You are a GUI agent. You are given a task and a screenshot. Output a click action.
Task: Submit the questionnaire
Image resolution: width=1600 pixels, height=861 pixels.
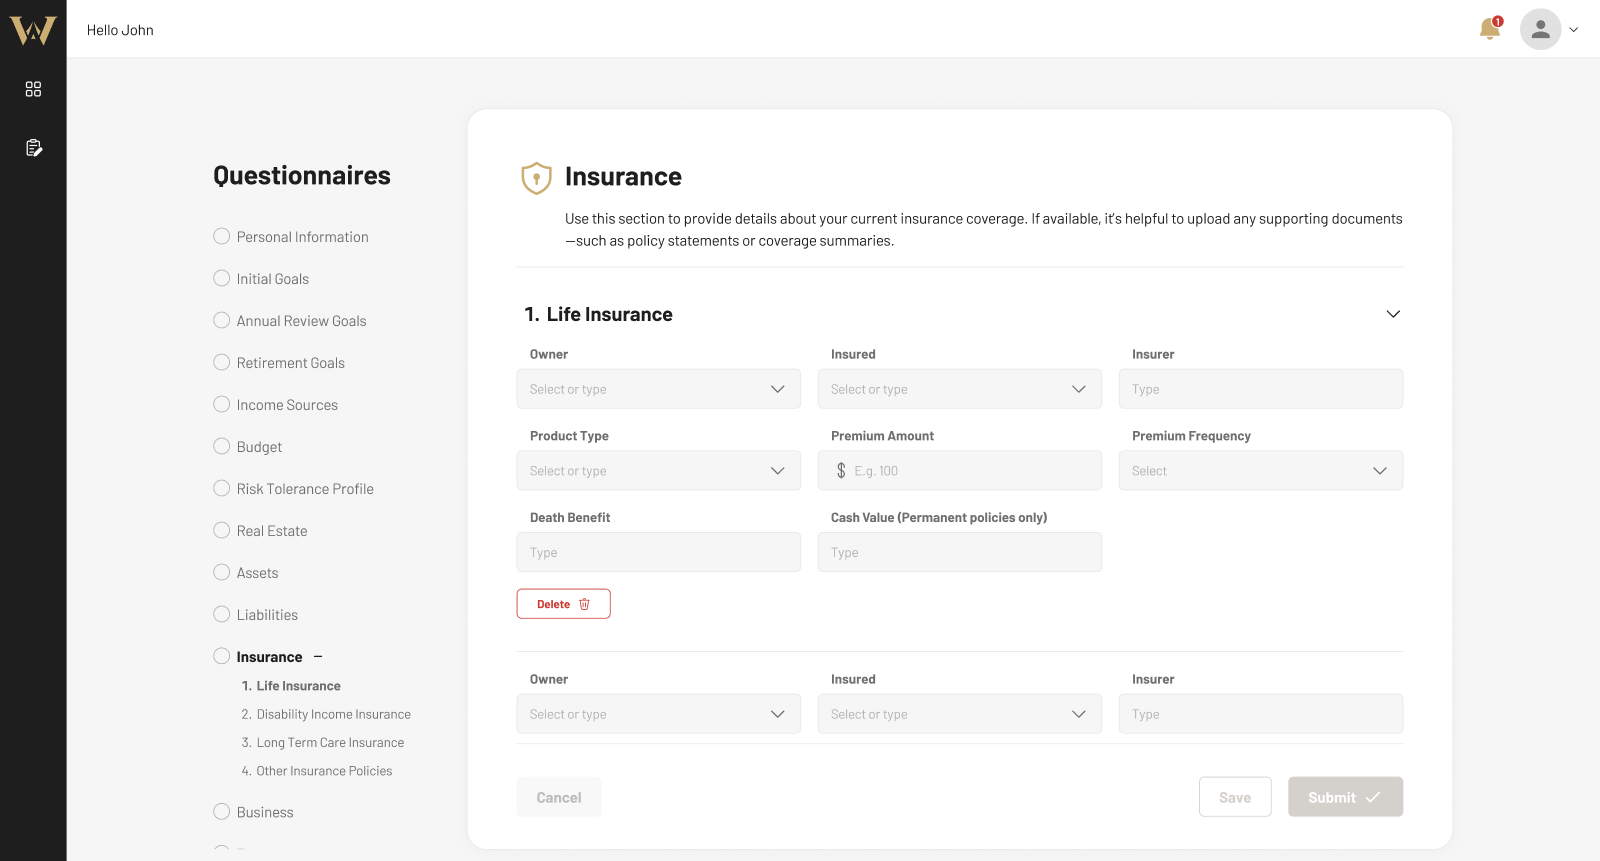(1345, 797)
